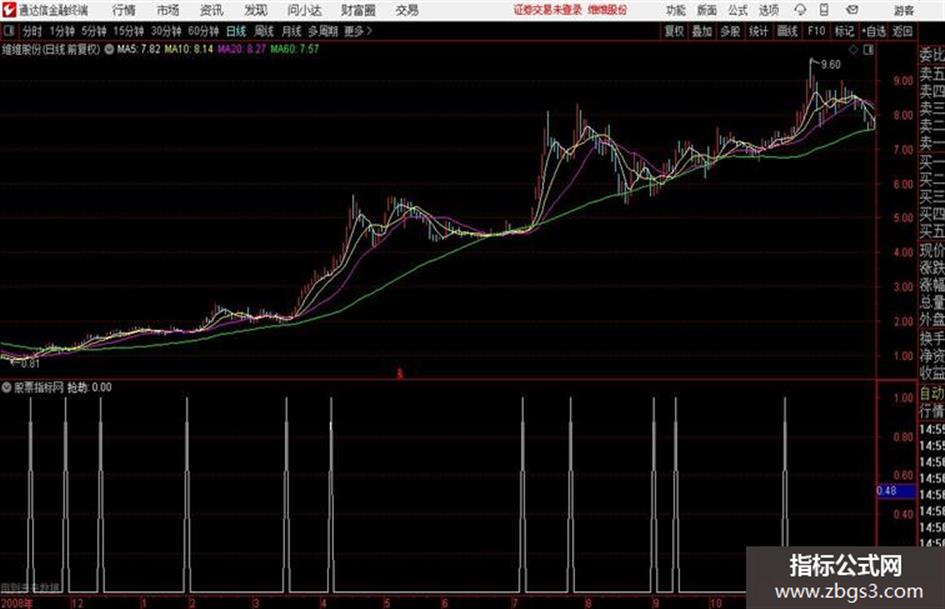
Task: Click the 标记 mark button
Action: [844, 31]
